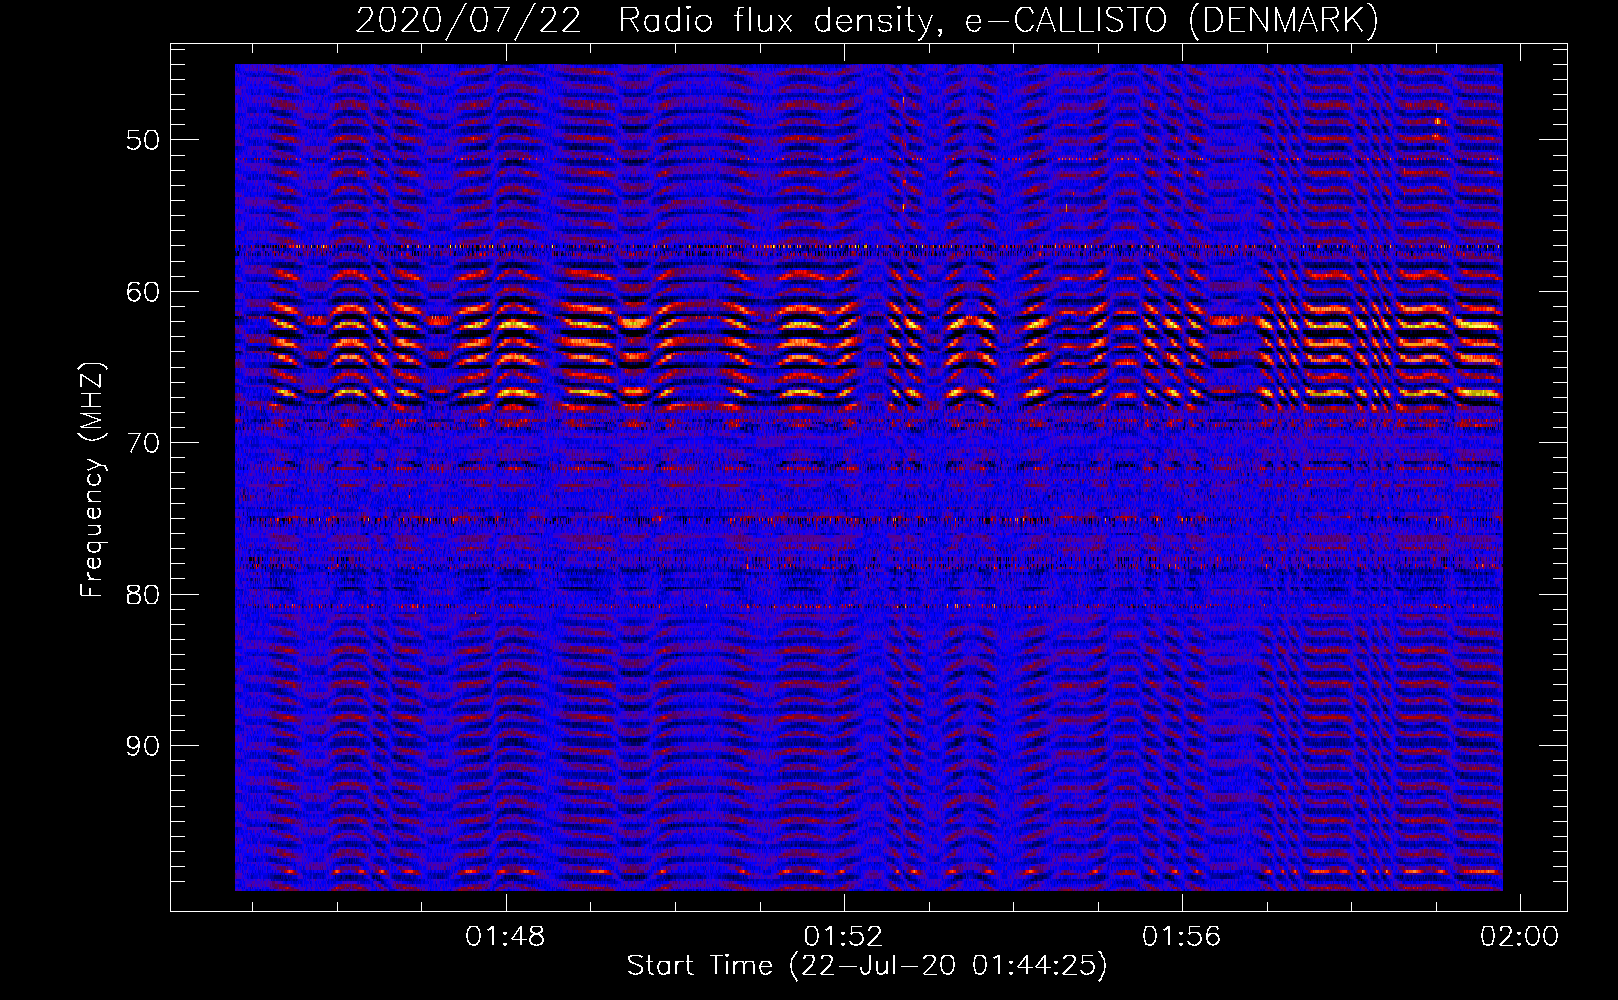Click the 02:00 time tick label
This screenshot has height=1000, width=1618.
(x=1520, y=937)
